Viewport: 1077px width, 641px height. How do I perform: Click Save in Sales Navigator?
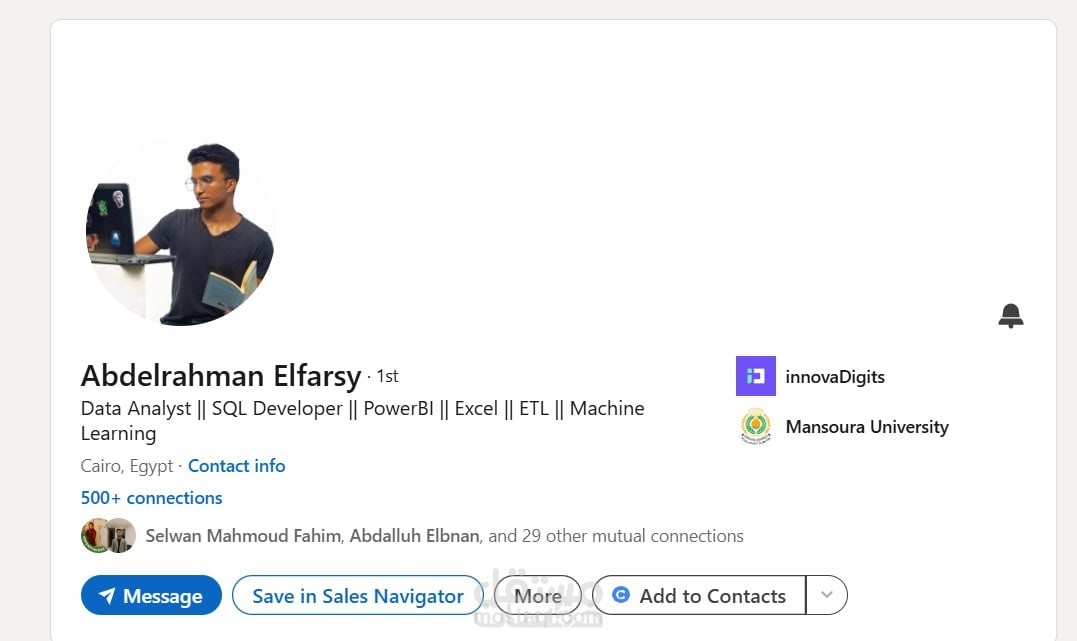tap(358, 595)
